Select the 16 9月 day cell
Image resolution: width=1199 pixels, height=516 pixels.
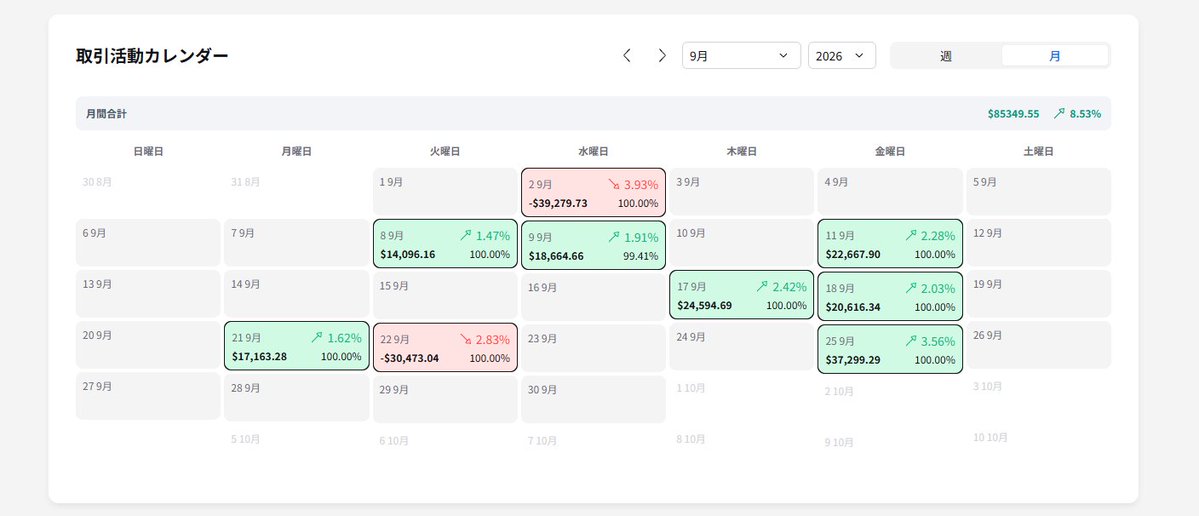pyautogui.click(x=593, y=297)
